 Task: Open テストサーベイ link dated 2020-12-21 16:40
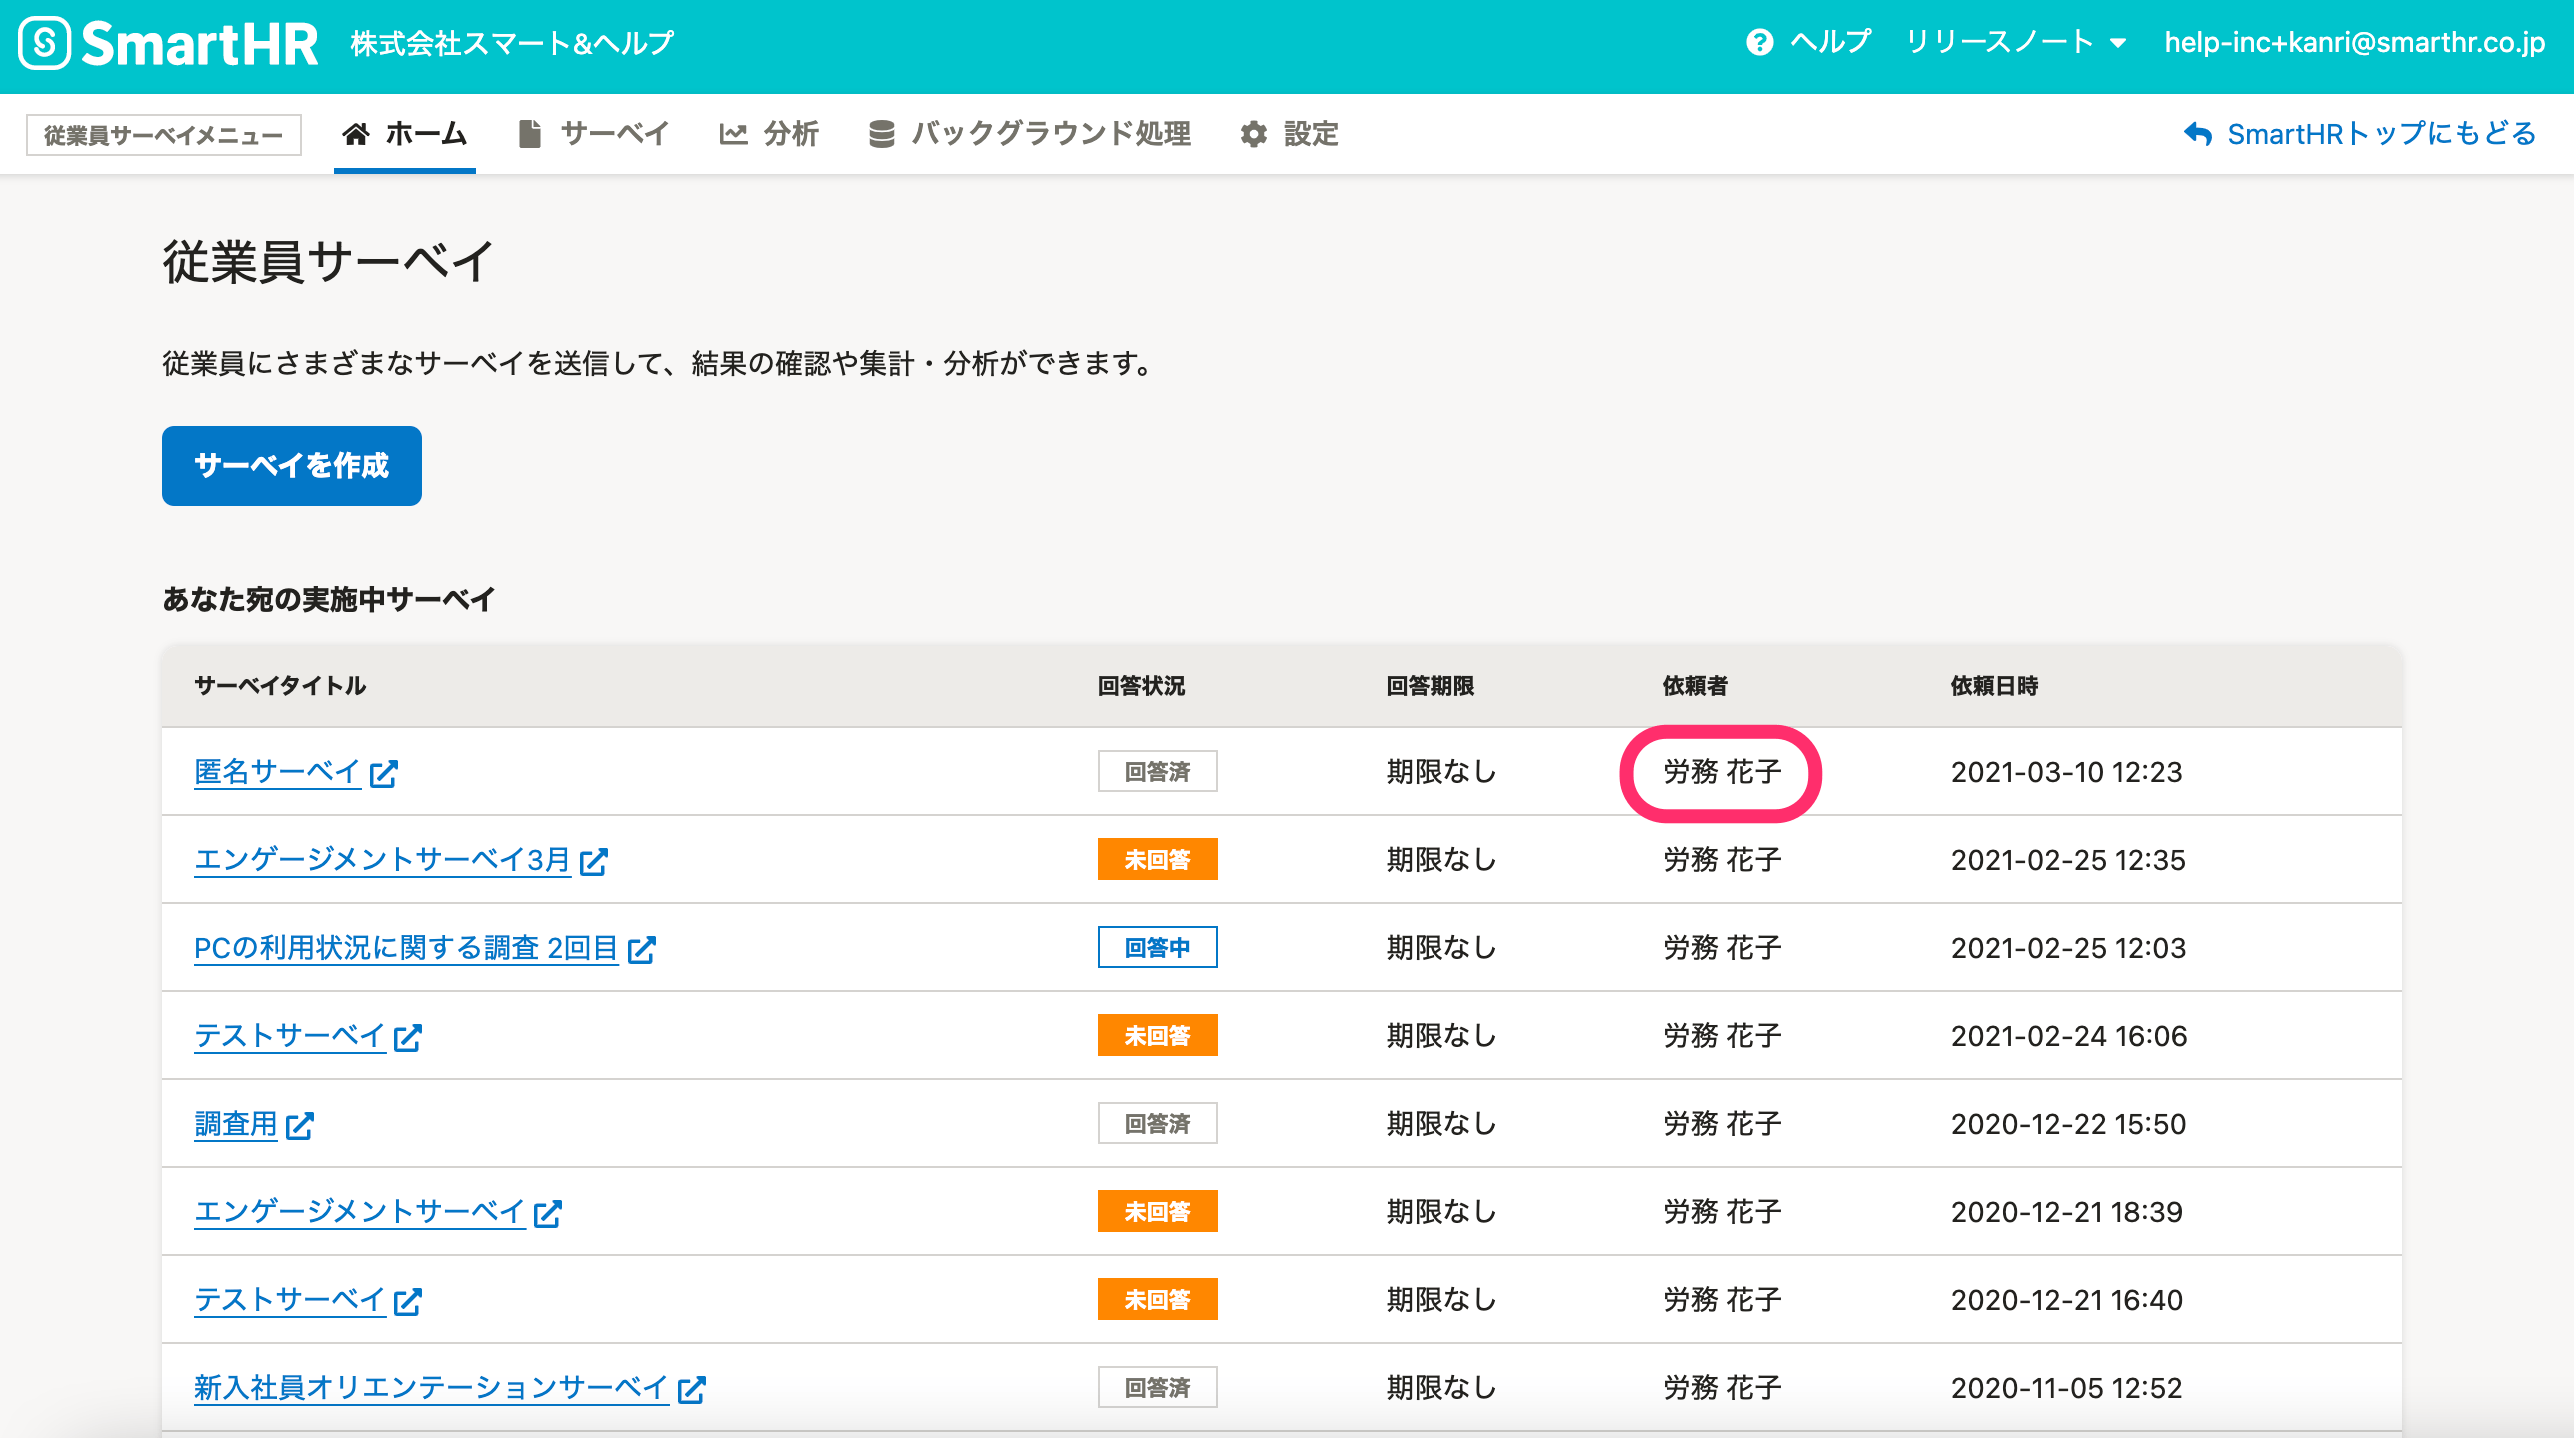point(289,1299)
